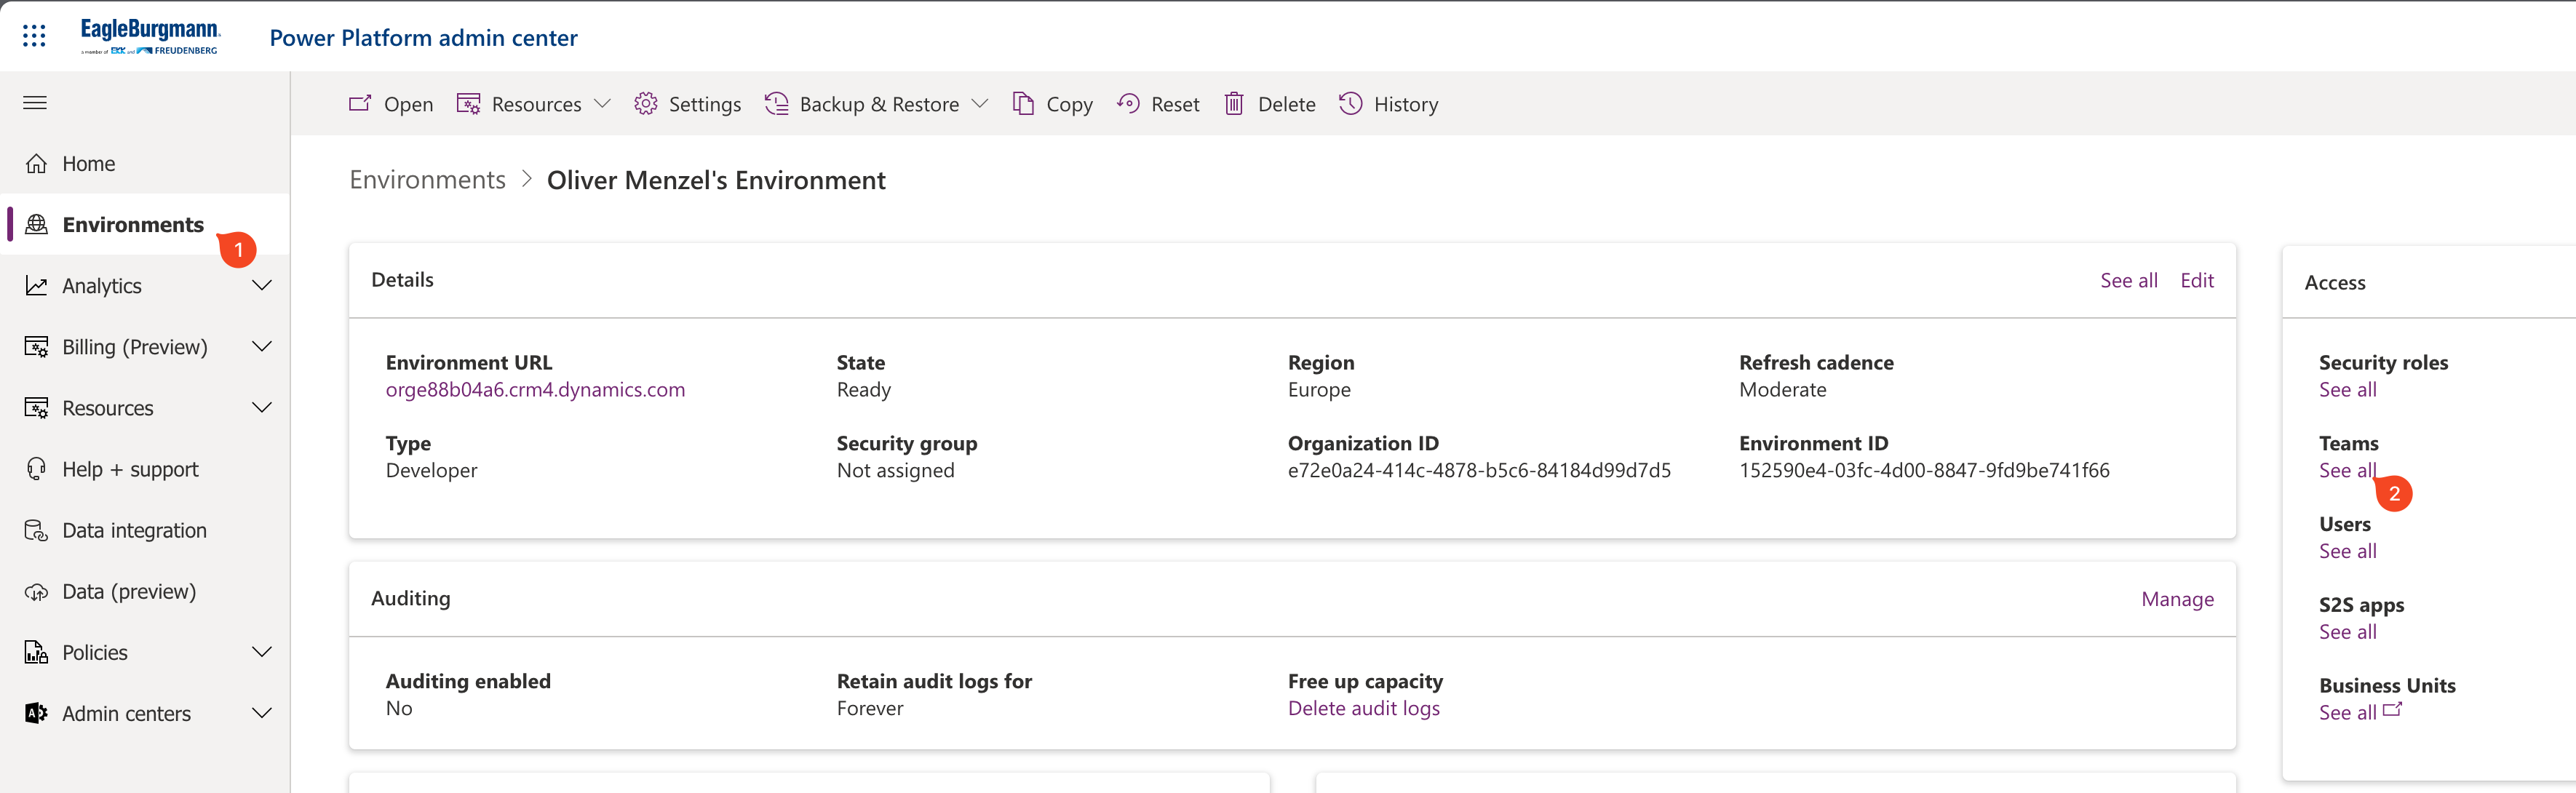Collapse the navigation hamburger menu
Screen dimensions: 2576x793
(x=35, y=103)
